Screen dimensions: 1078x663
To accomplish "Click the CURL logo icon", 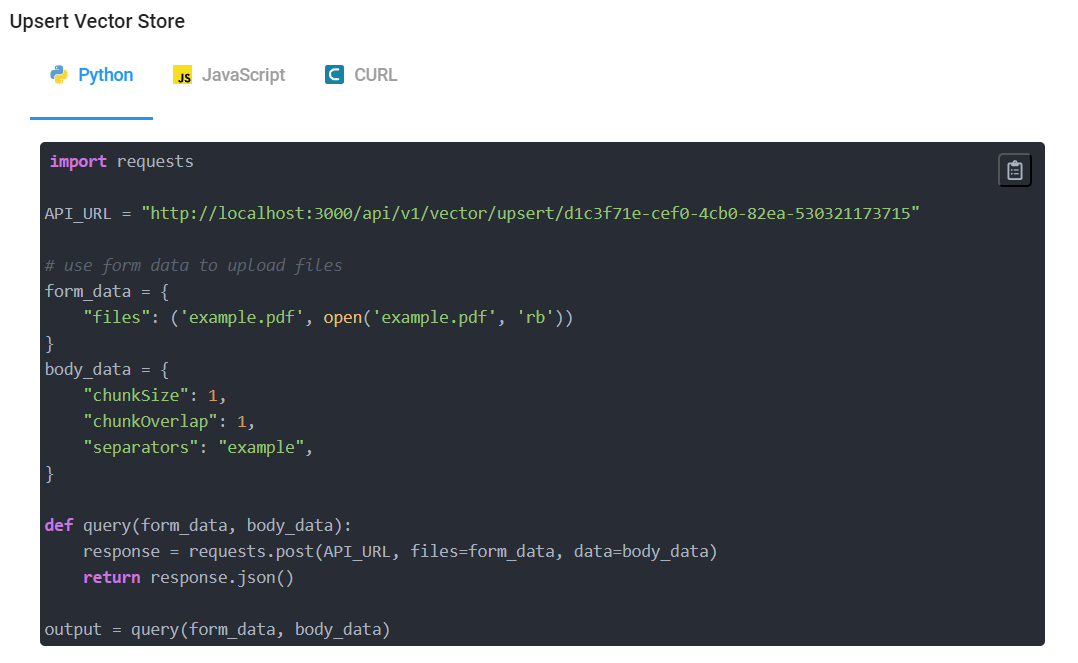I will coord(334,75).
